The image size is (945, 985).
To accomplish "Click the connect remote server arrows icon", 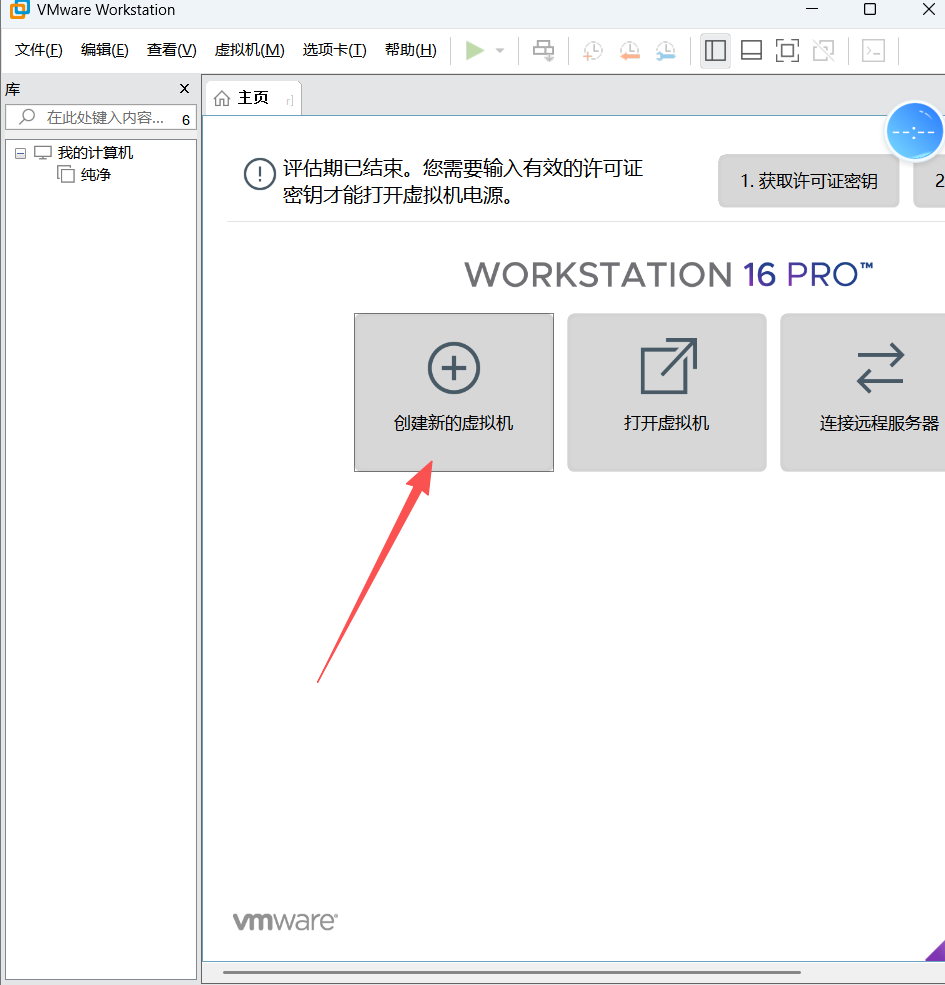I will tap(880, 367).
